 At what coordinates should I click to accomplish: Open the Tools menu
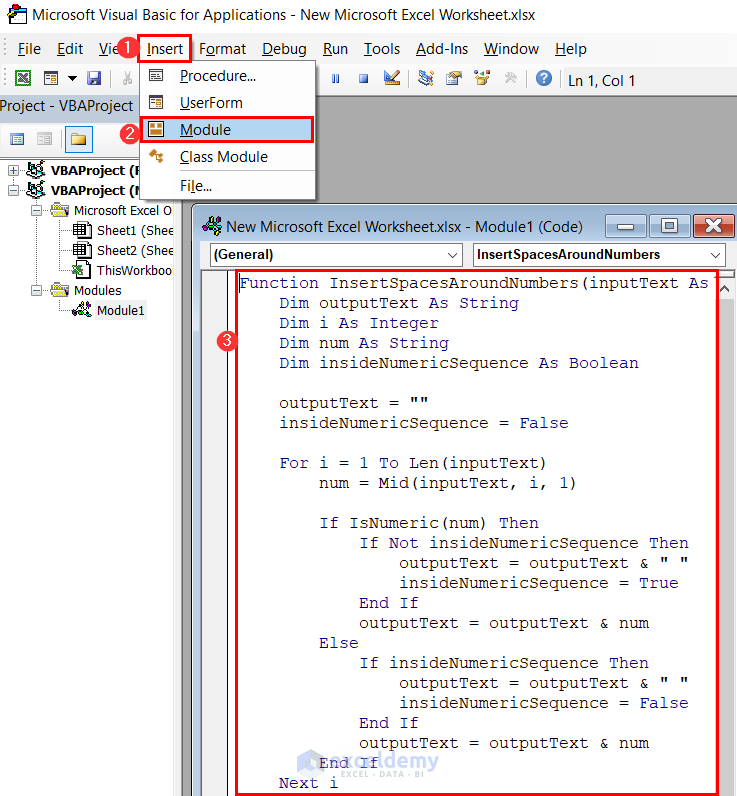coord(382,49)
